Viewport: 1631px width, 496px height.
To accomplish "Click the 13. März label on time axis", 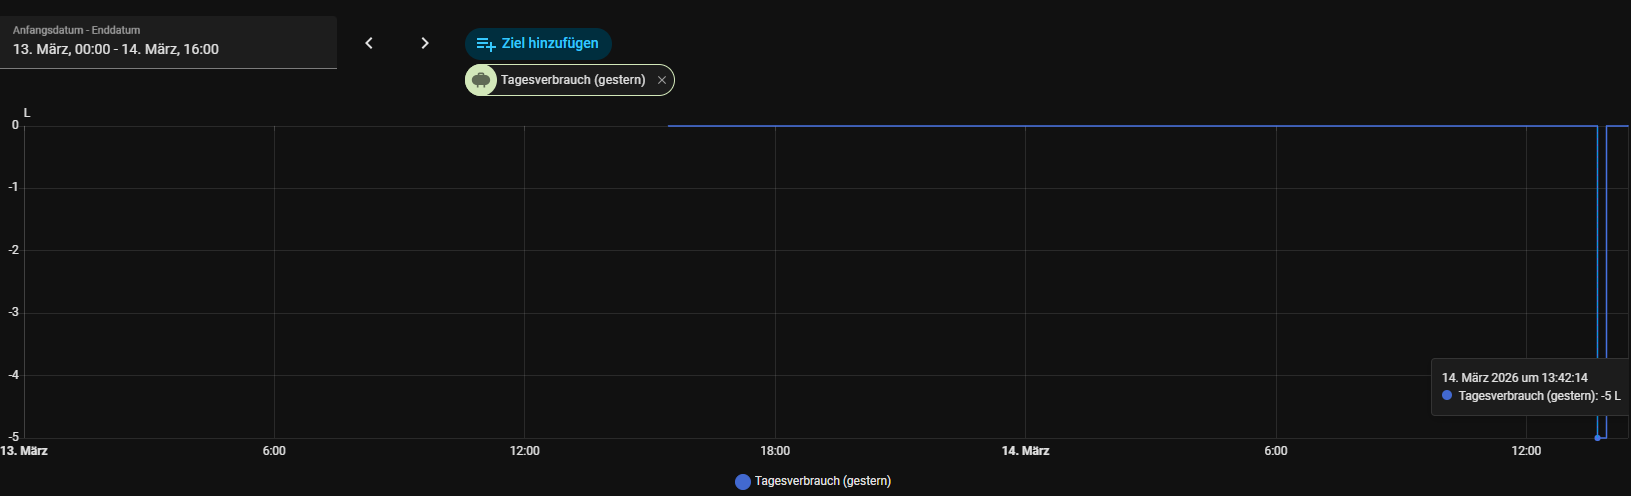I will point(24,451).
